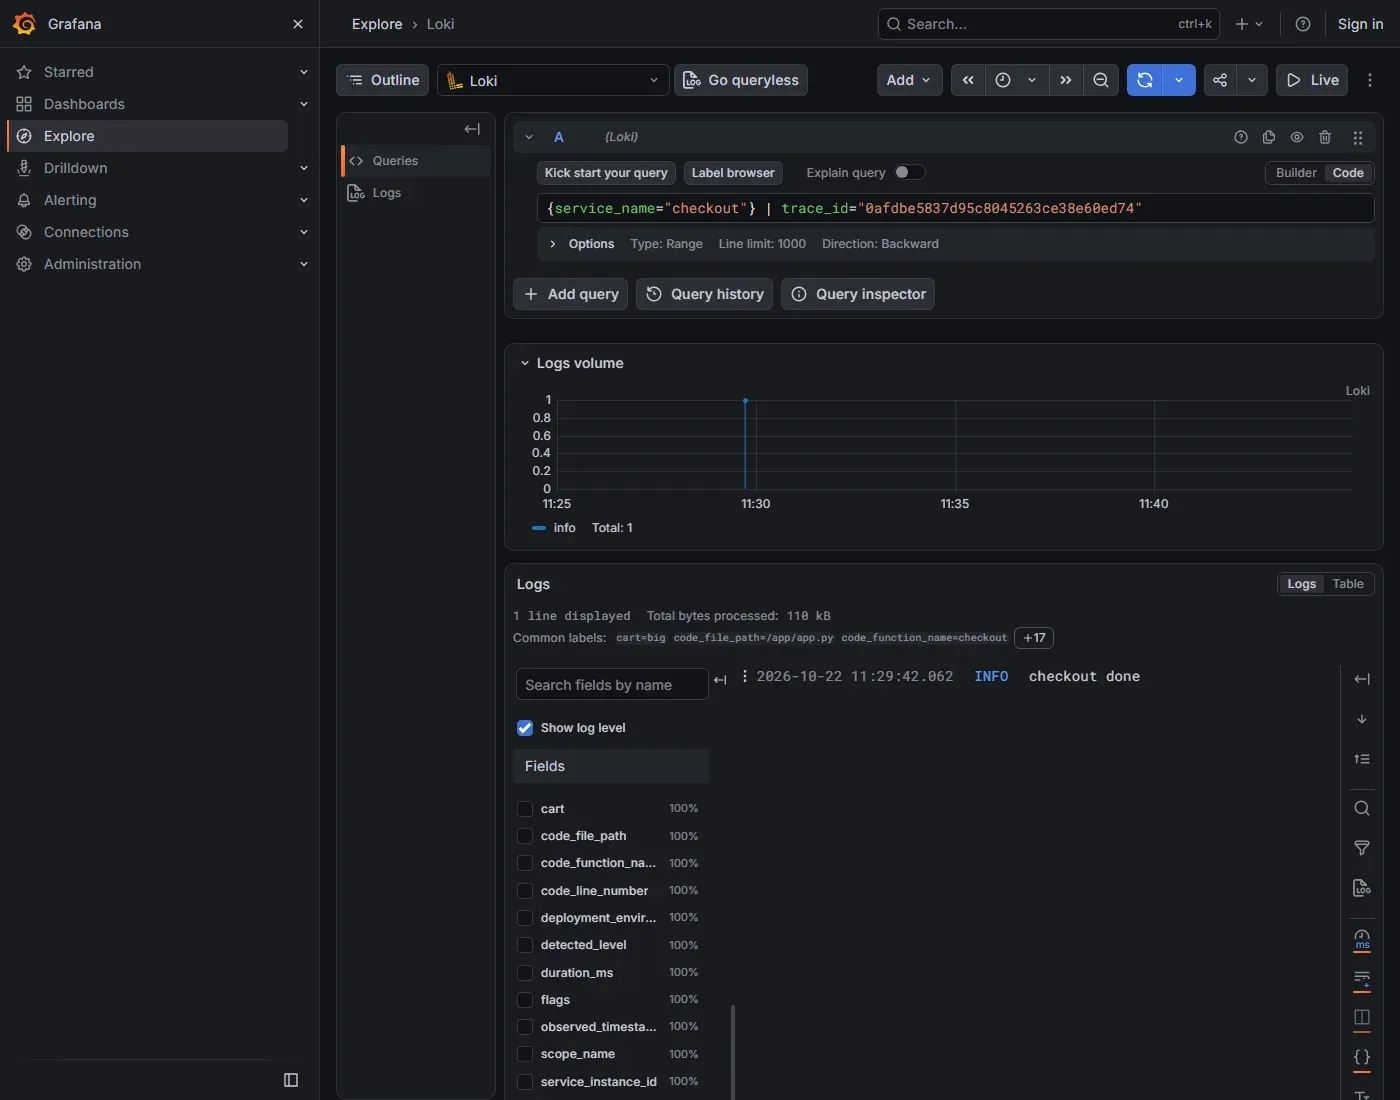Viewport: 1400px width, 1100px height.
Task: Shift time range forward with right arrows
Action: [1066, 80]
